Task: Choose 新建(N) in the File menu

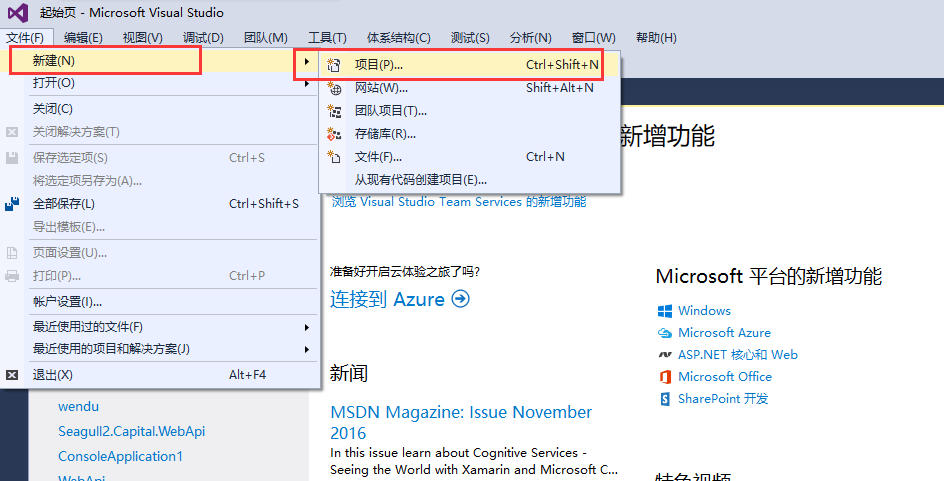Action: 160,61
